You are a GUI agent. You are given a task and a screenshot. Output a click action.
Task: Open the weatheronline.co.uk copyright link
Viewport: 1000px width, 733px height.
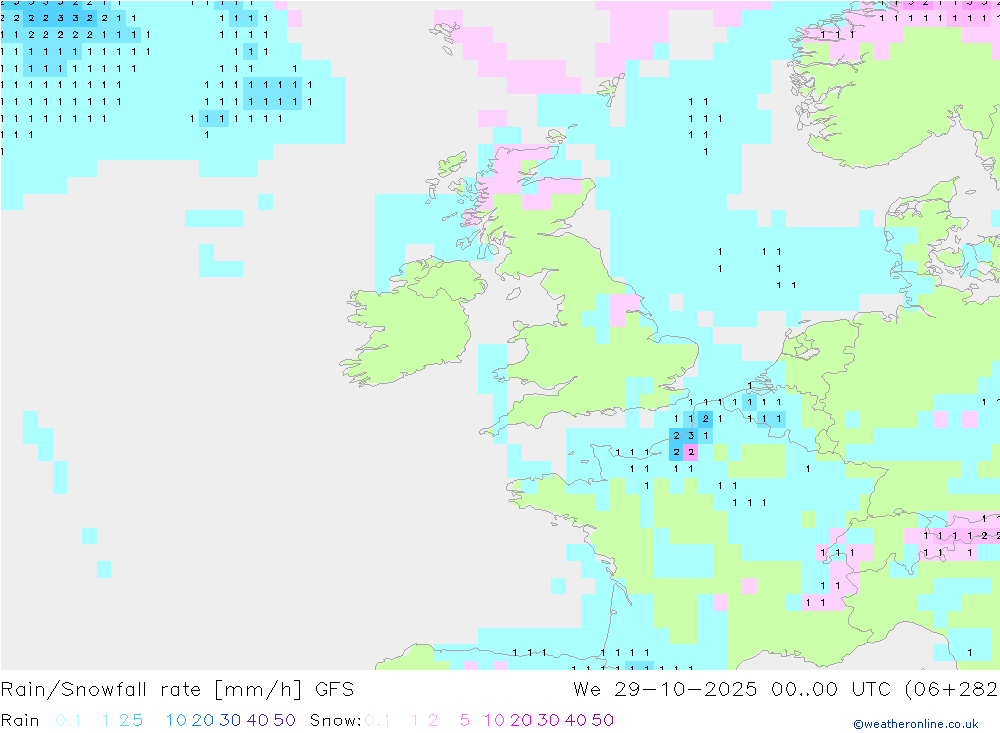[x=916, y=723]
